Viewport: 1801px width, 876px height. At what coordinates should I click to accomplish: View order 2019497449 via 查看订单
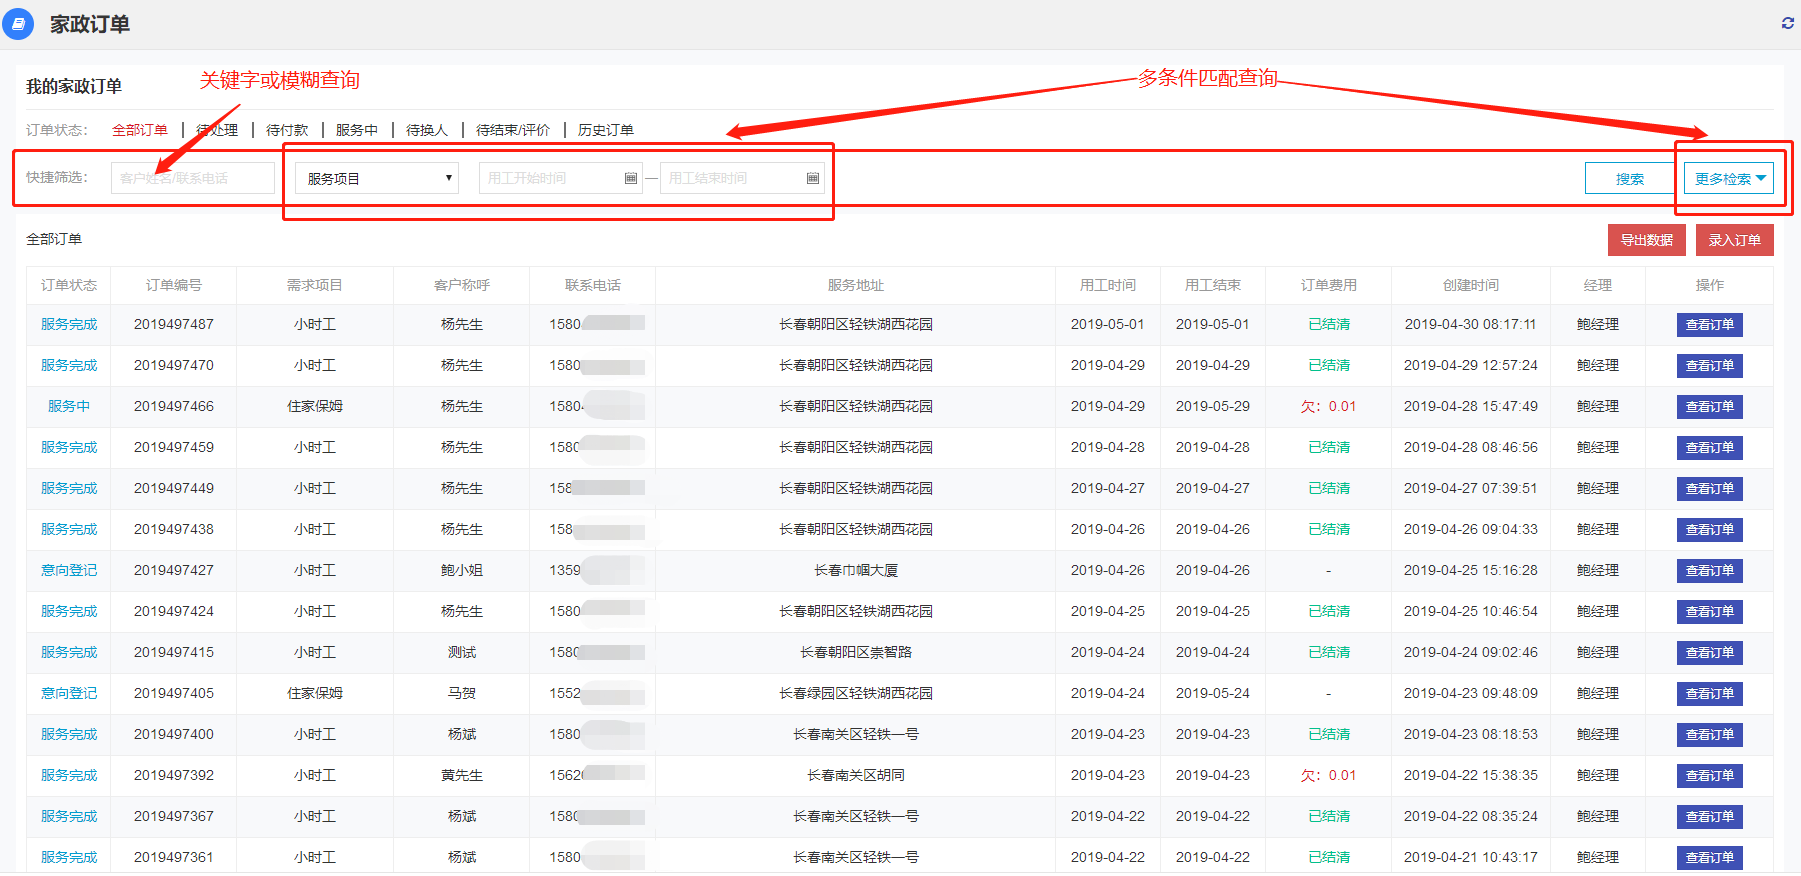tap(1710, 489)
